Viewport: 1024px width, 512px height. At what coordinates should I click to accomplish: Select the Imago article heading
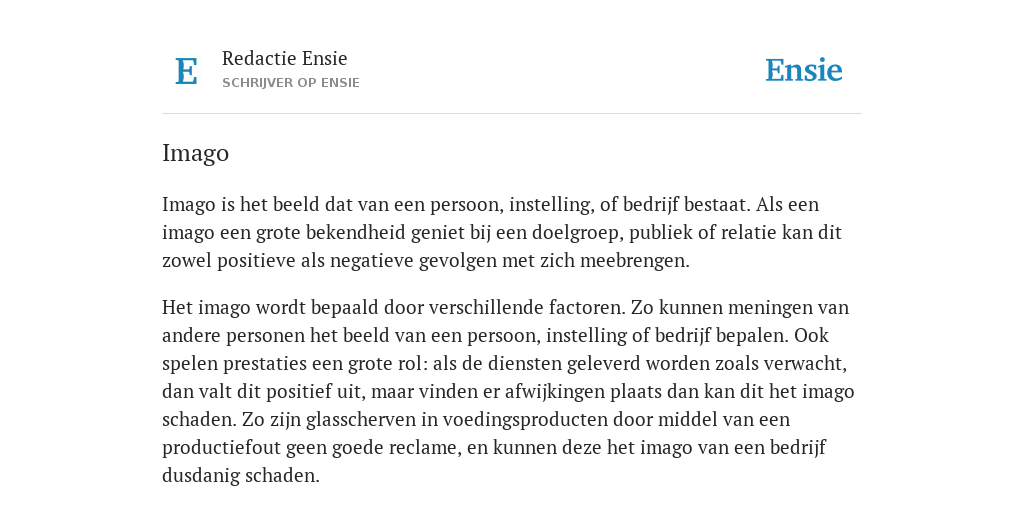pos(195,153)
